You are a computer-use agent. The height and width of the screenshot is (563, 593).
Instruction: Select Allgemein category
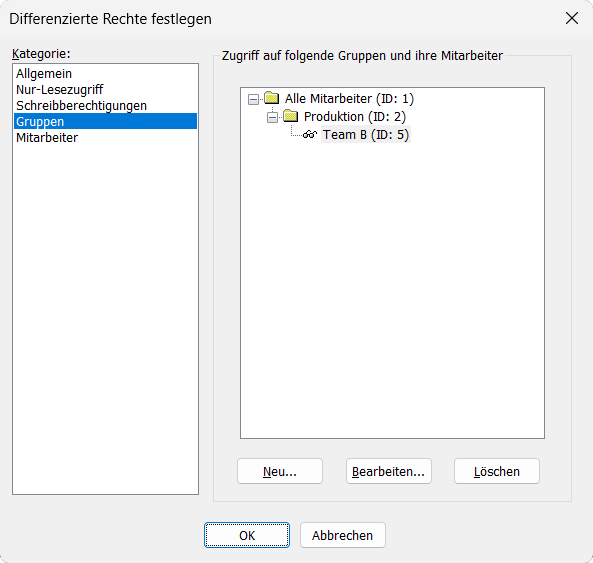pyautogui.click(x=105, y=73)
